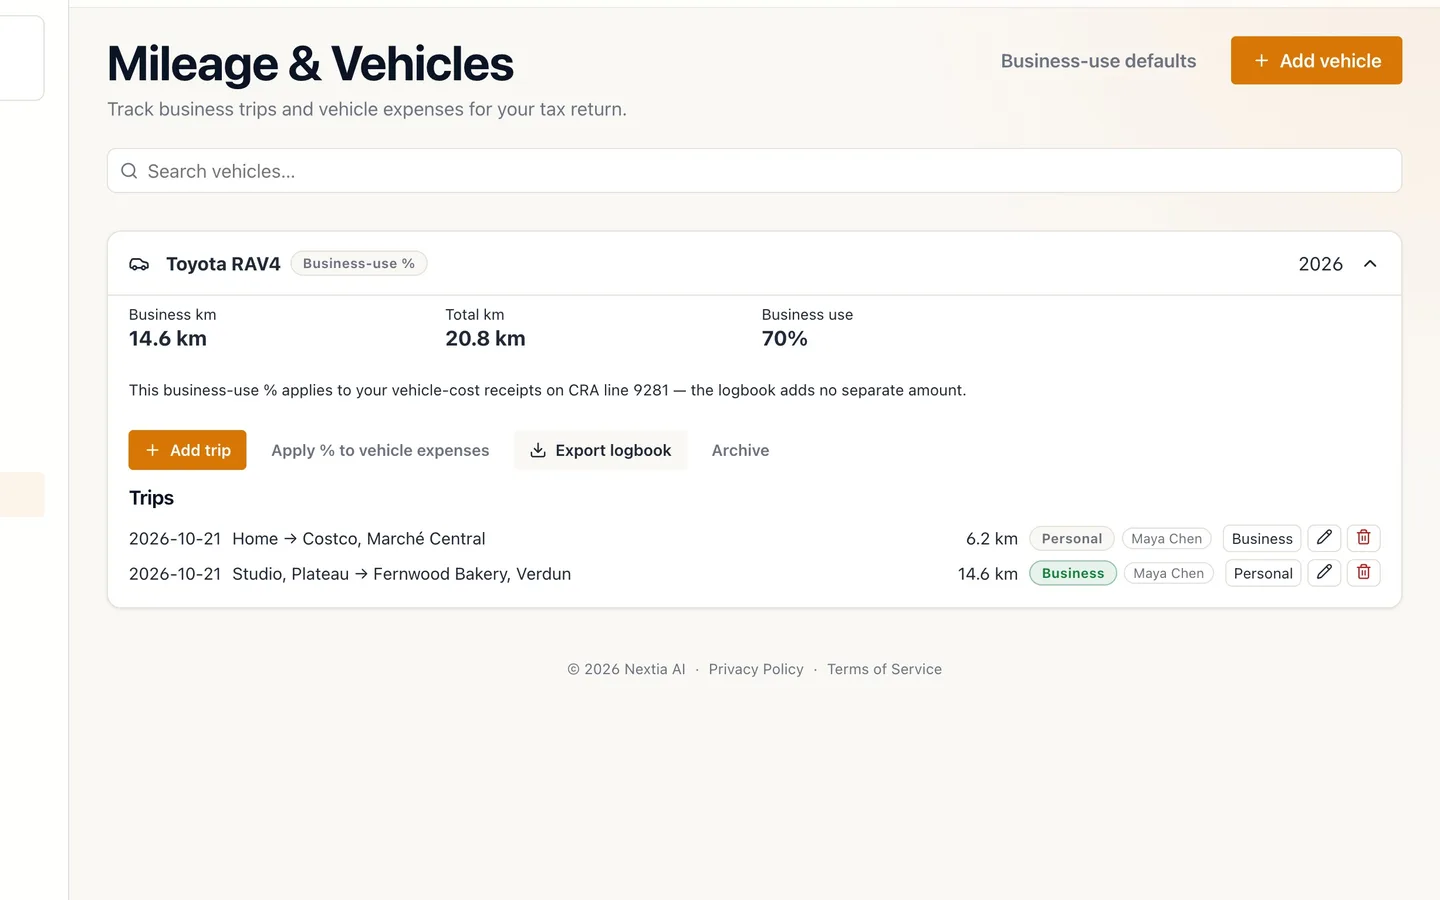This screenshot has width=1440, height=900.
Task: Focus the Search vehicles field
Action: (x=754, y=171)
